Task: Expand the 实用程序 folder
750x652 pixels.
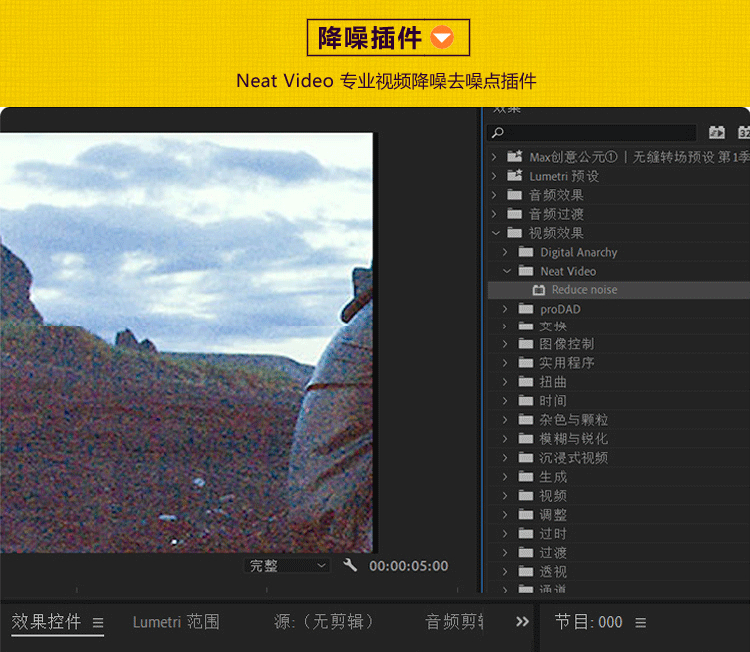Action: (505, 363)
